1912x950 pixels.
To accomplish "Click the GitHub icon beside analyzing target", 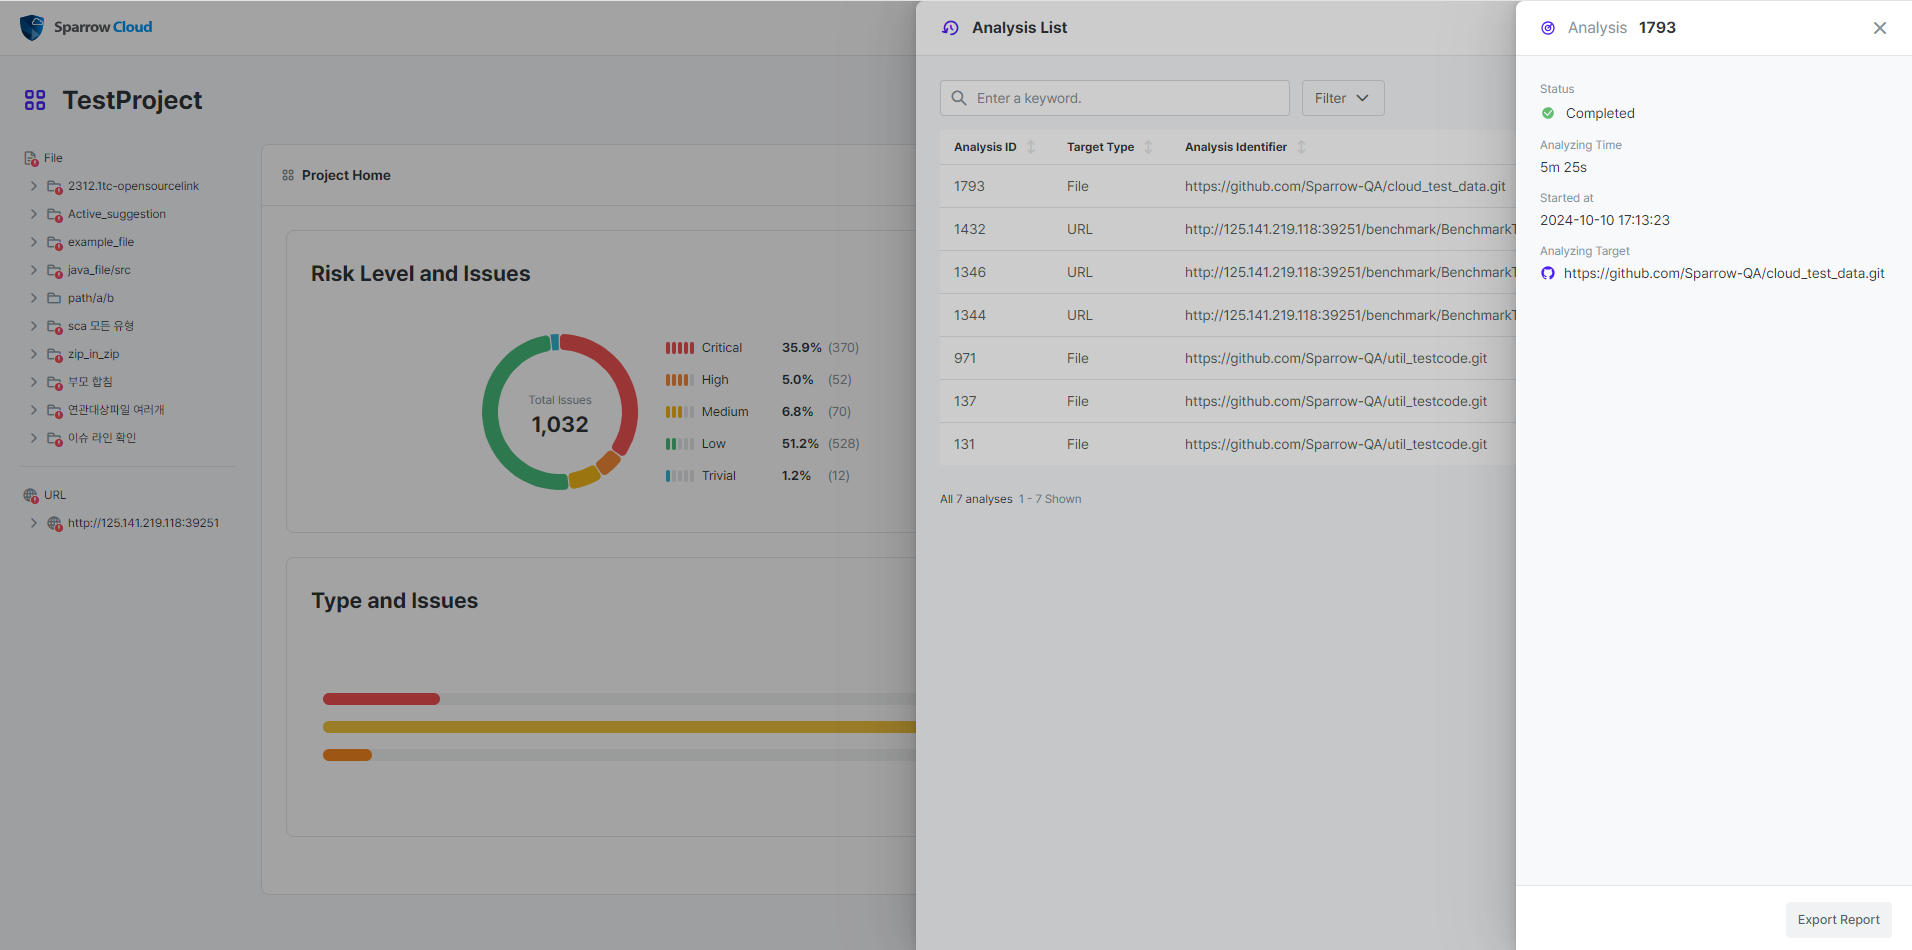I will click(1548, 273).
